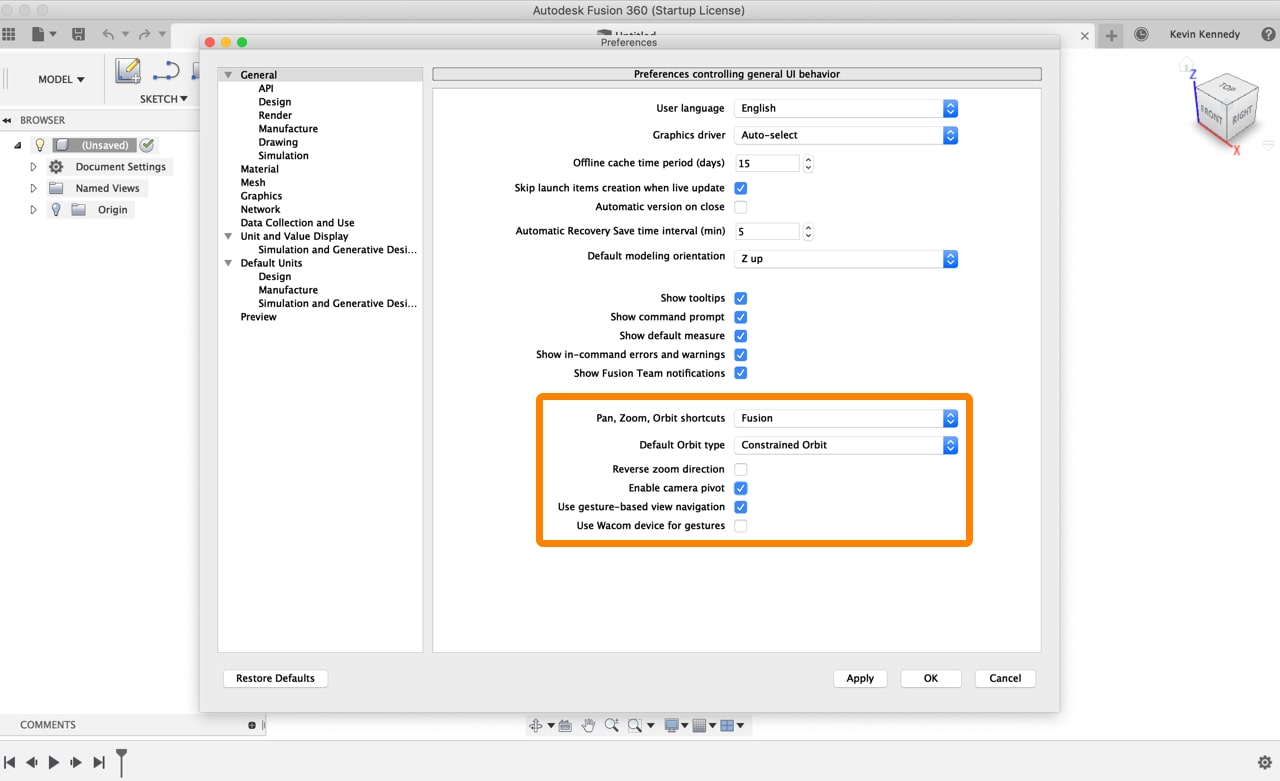Open the File document menu icon
This screenshot has height=781, width=1280.
point(38,34)
